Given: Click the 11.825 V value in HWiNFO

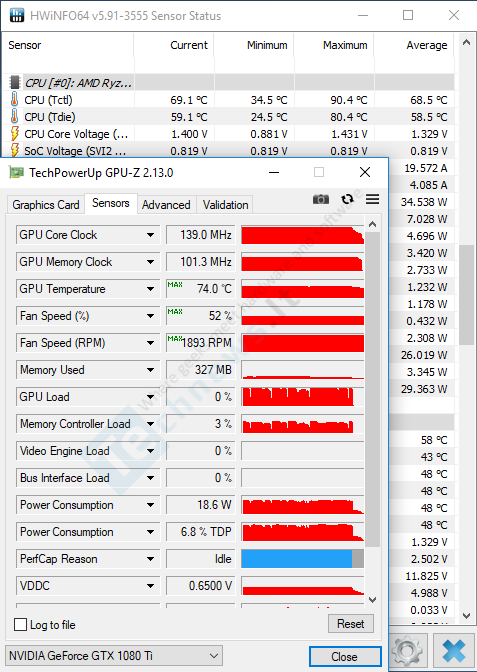Looking at the screenshot, I should click(x=426, y=576).
